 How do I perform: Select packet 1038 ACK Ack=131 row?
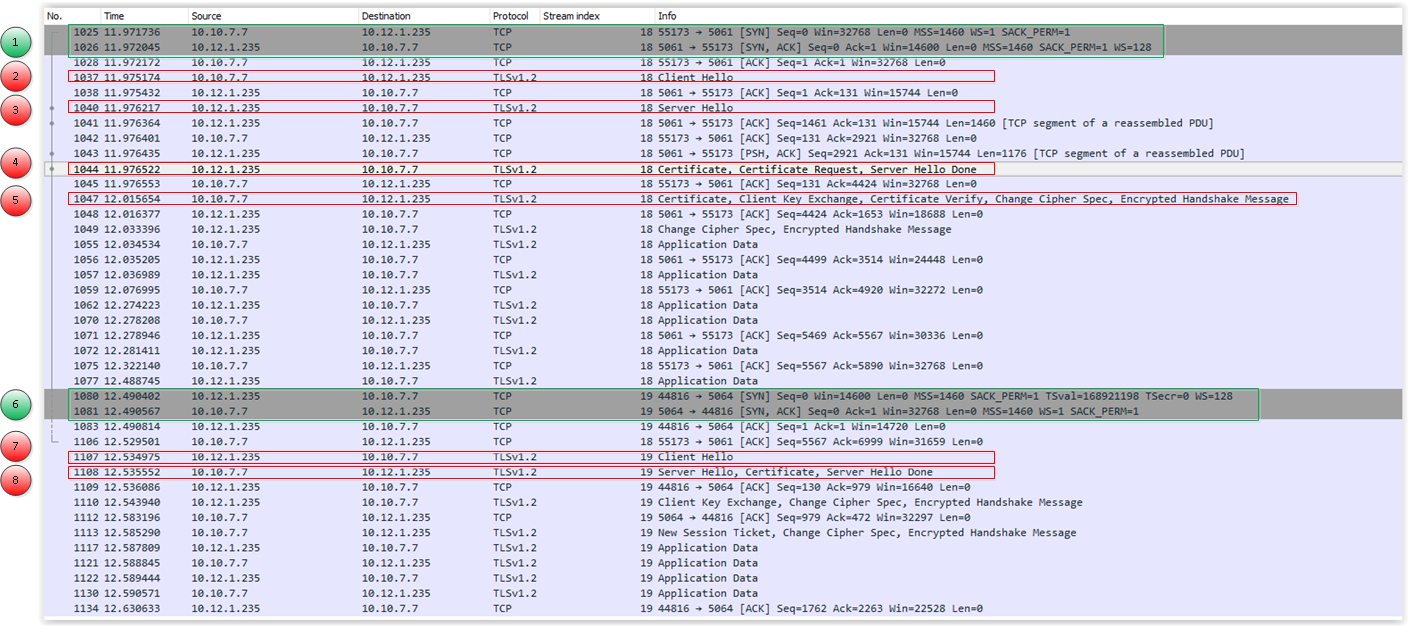click(x=722, y=92)
